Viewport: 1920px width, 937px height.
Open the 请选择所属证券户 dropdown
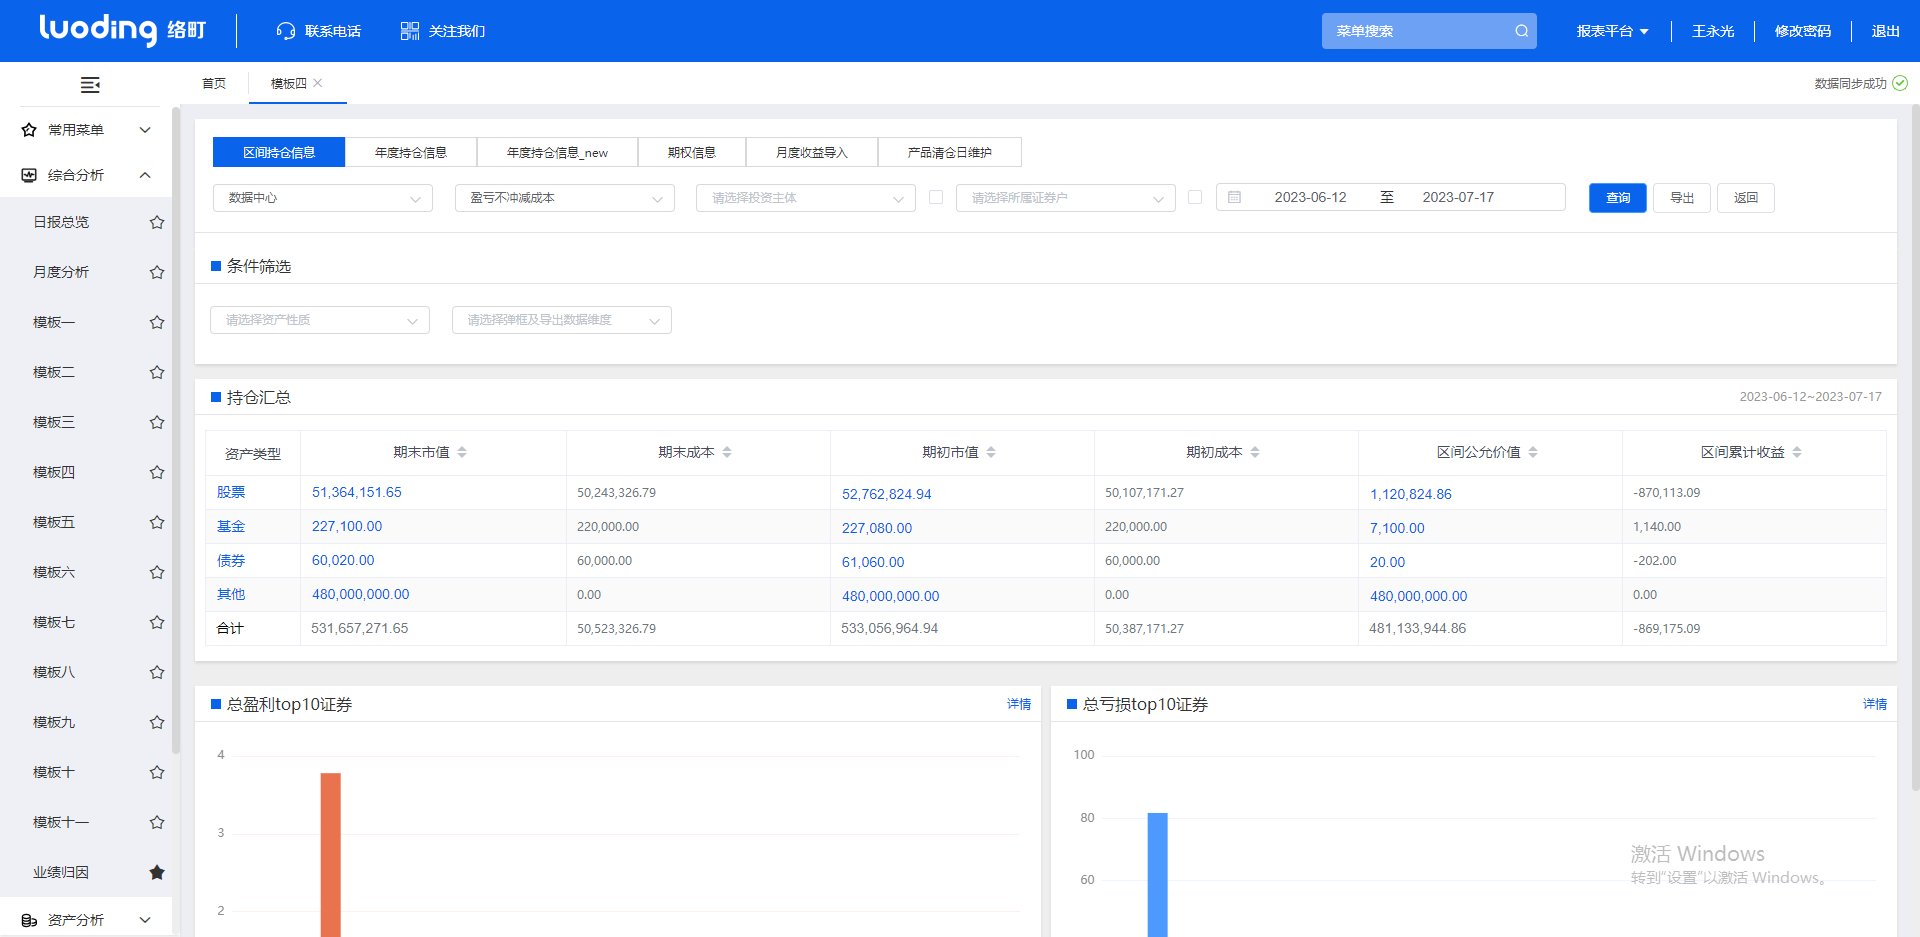coord(1066,198)
